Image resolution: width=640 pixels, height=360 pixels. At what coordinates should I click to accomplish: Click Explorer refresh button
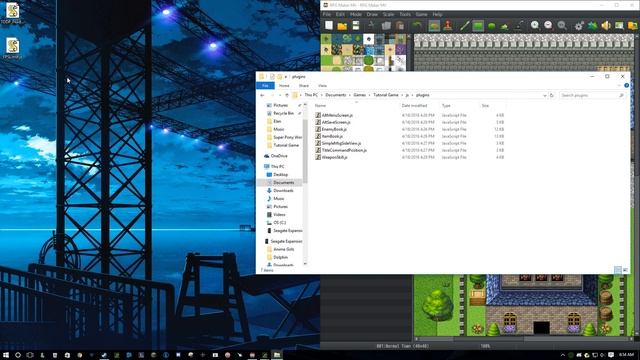pyautogui.click(x=552, y=96)
